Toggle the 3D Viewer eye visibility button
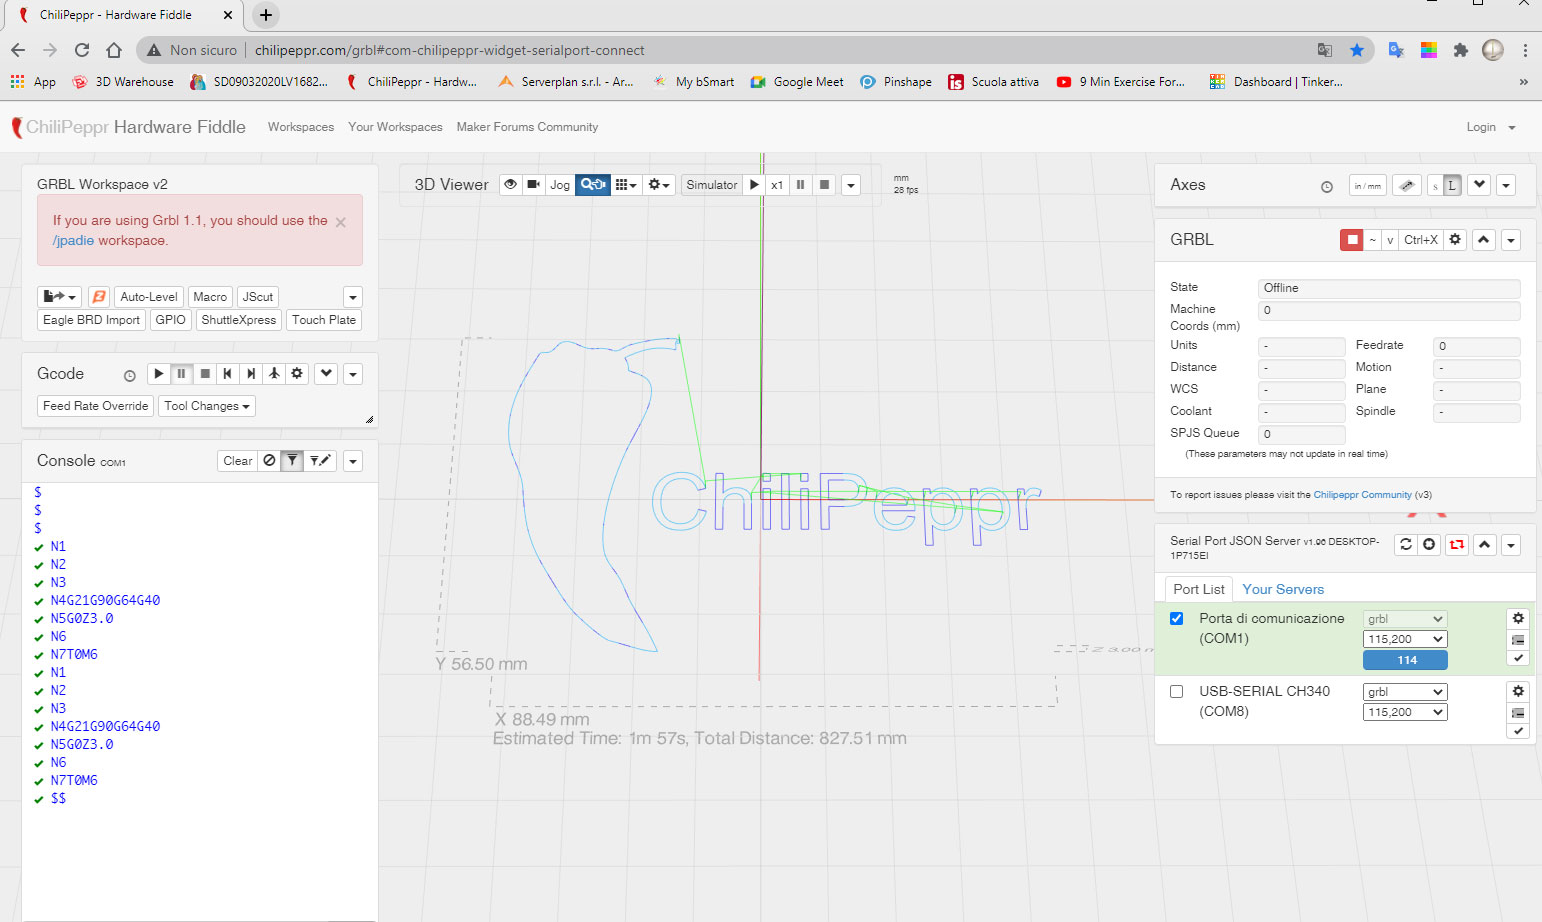 pyautogui.click(x=511, y=185)
